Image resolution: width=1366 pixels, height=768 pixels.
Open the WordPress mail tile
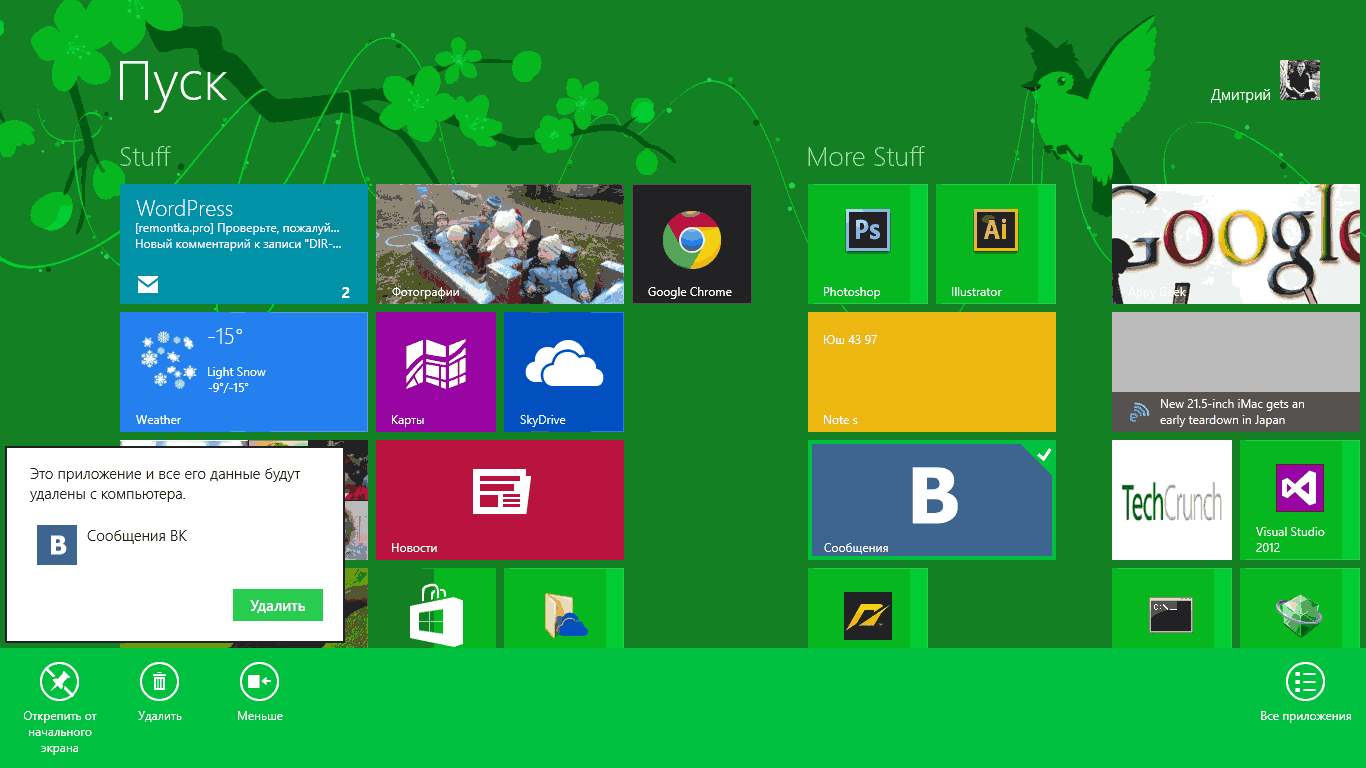coord(244,244)
